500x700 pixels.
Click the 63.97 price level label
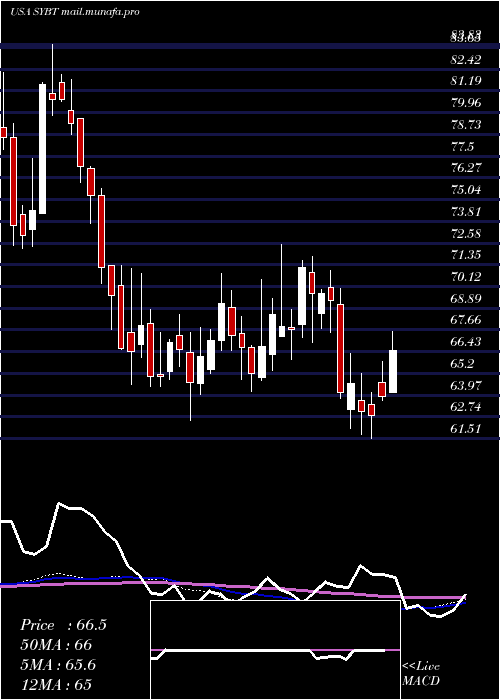click(466, 386)
